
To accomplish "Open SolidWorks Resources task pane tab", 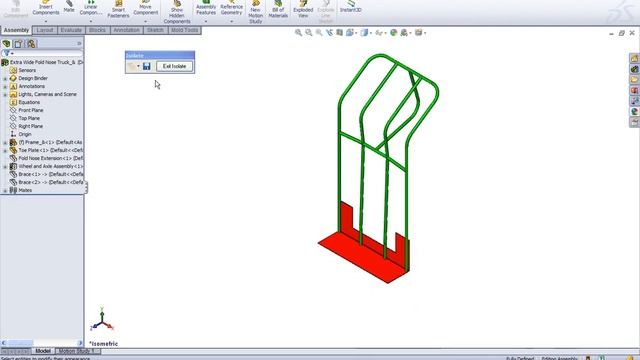I will (x=634, y=58).
